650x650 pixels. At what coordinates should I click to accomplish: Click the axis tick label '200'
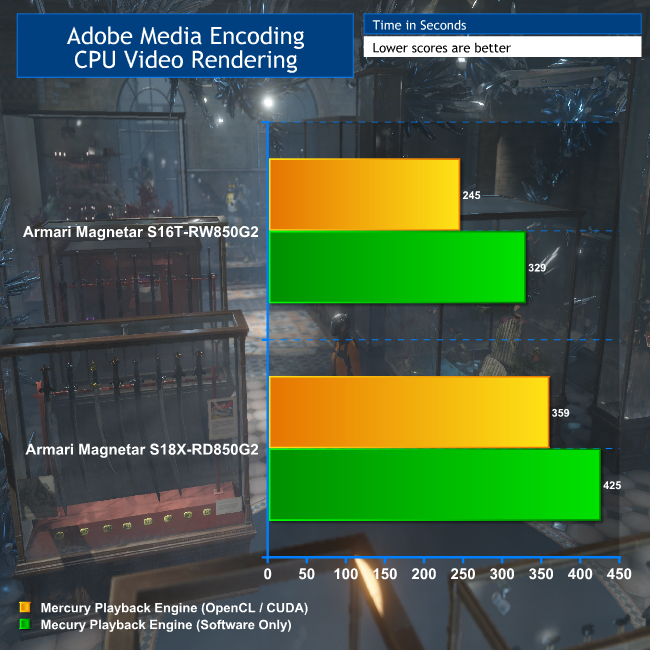pyautogui.click(x=424, y=574)
